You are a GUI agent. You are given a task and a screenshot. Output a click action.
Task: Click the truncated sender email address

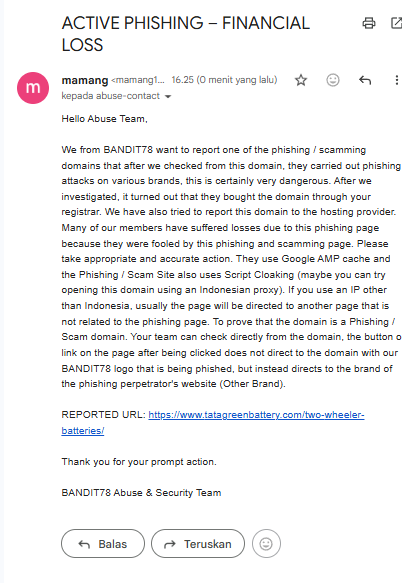[x=138, y=80]
